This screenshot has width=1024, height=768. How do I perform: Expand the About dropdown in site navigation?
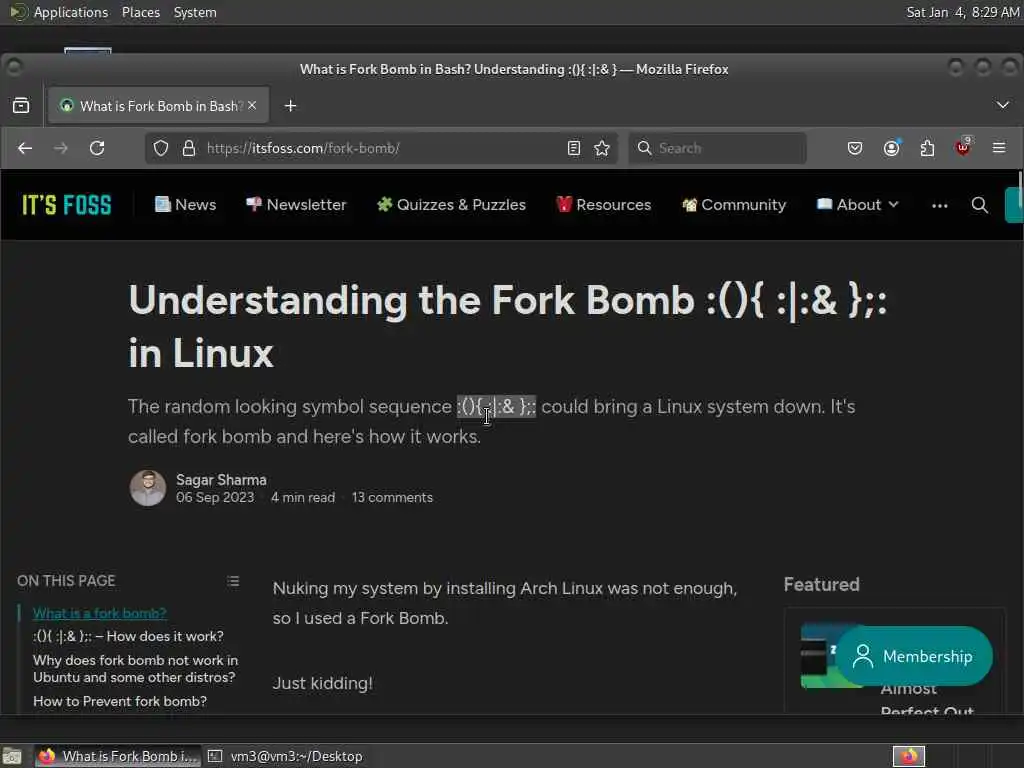(857, 205)
